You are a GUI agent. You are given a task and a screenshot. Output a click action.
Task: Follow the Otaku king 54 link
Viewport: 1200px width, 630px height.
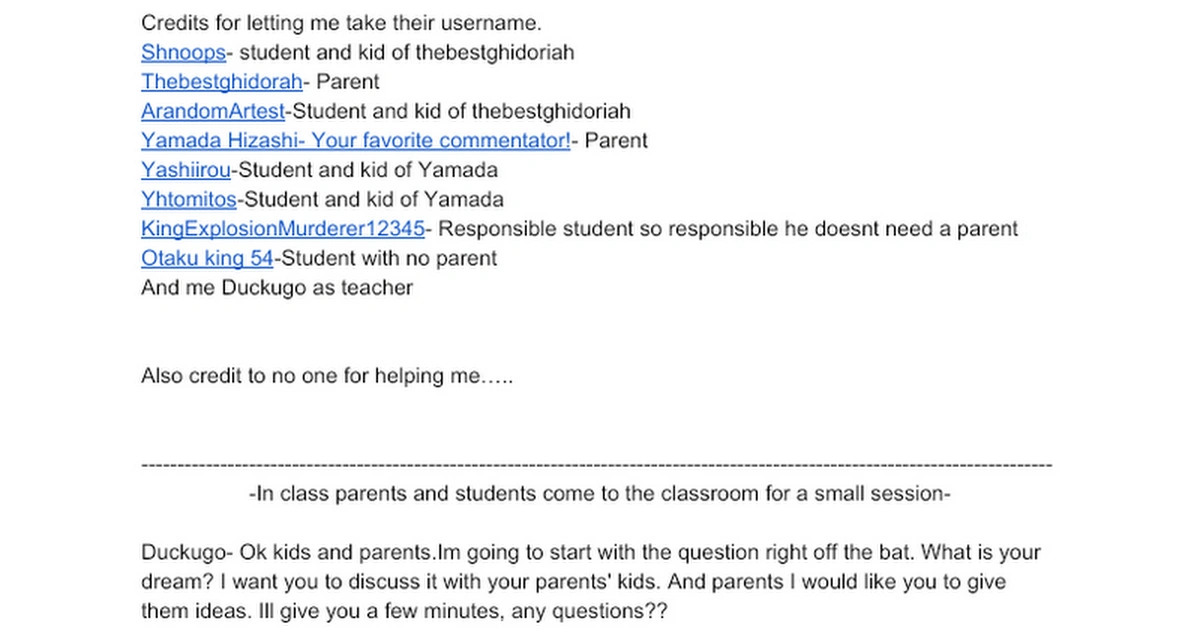[207, 258]
